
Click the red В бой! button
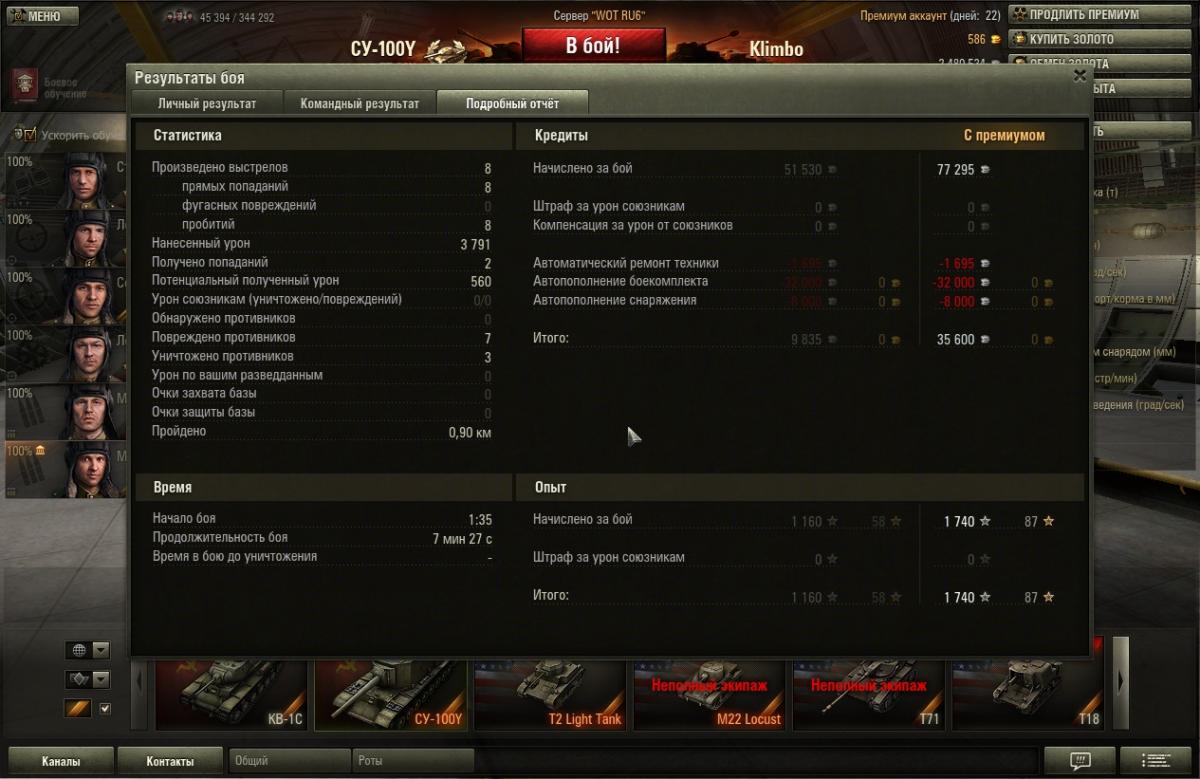click(593, 46)
